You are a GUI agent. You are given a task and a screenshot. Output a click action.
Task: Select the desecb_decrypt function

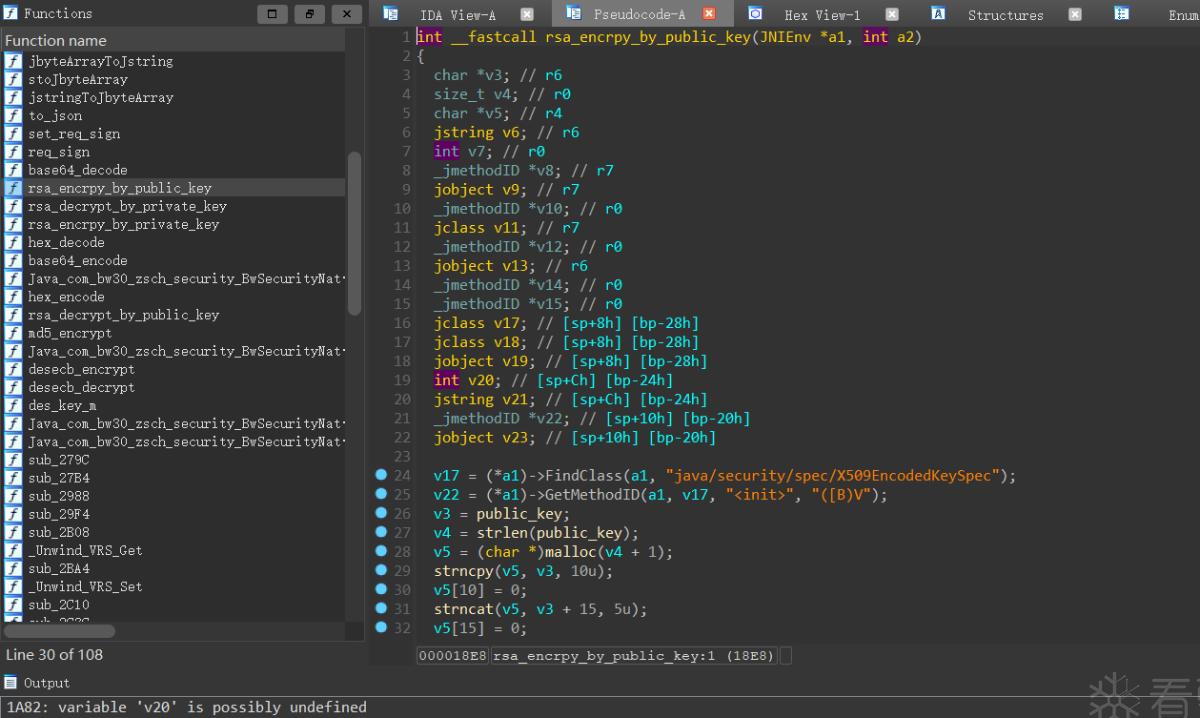point(81,387)
